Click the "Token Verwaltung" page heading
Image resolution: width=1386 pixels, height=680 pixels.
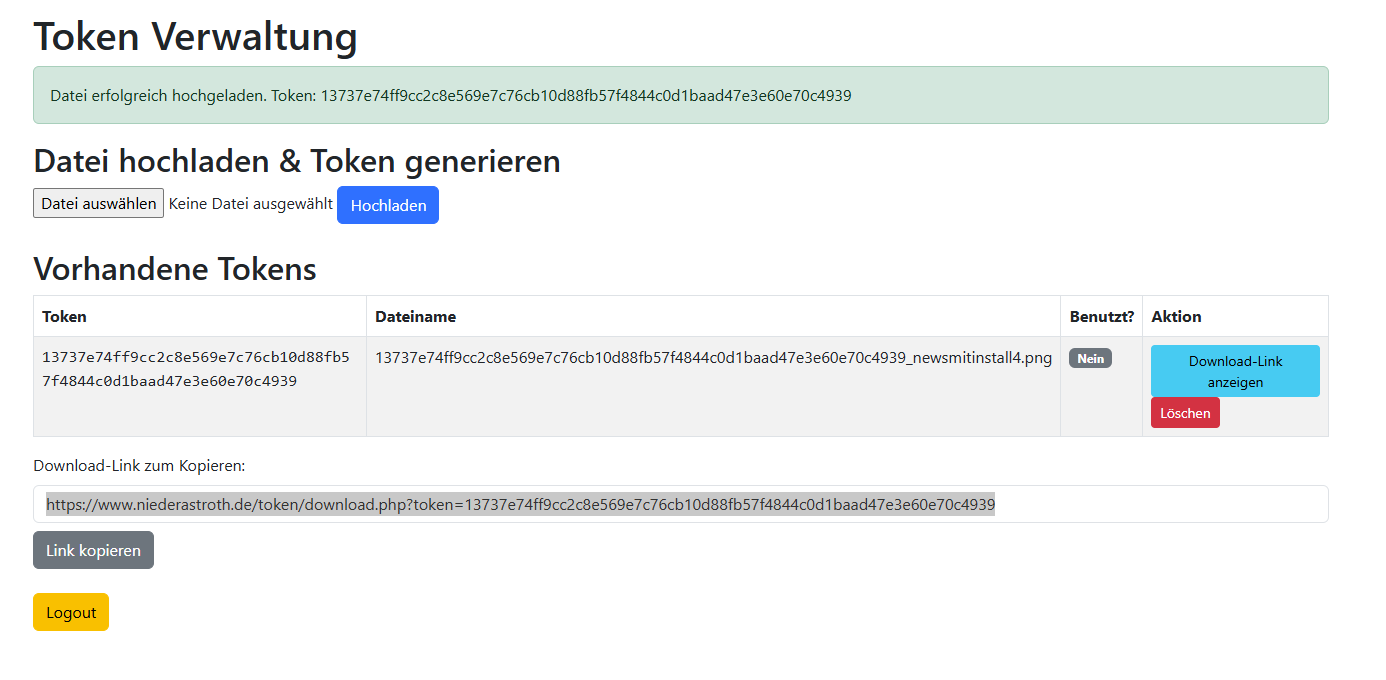196,37
